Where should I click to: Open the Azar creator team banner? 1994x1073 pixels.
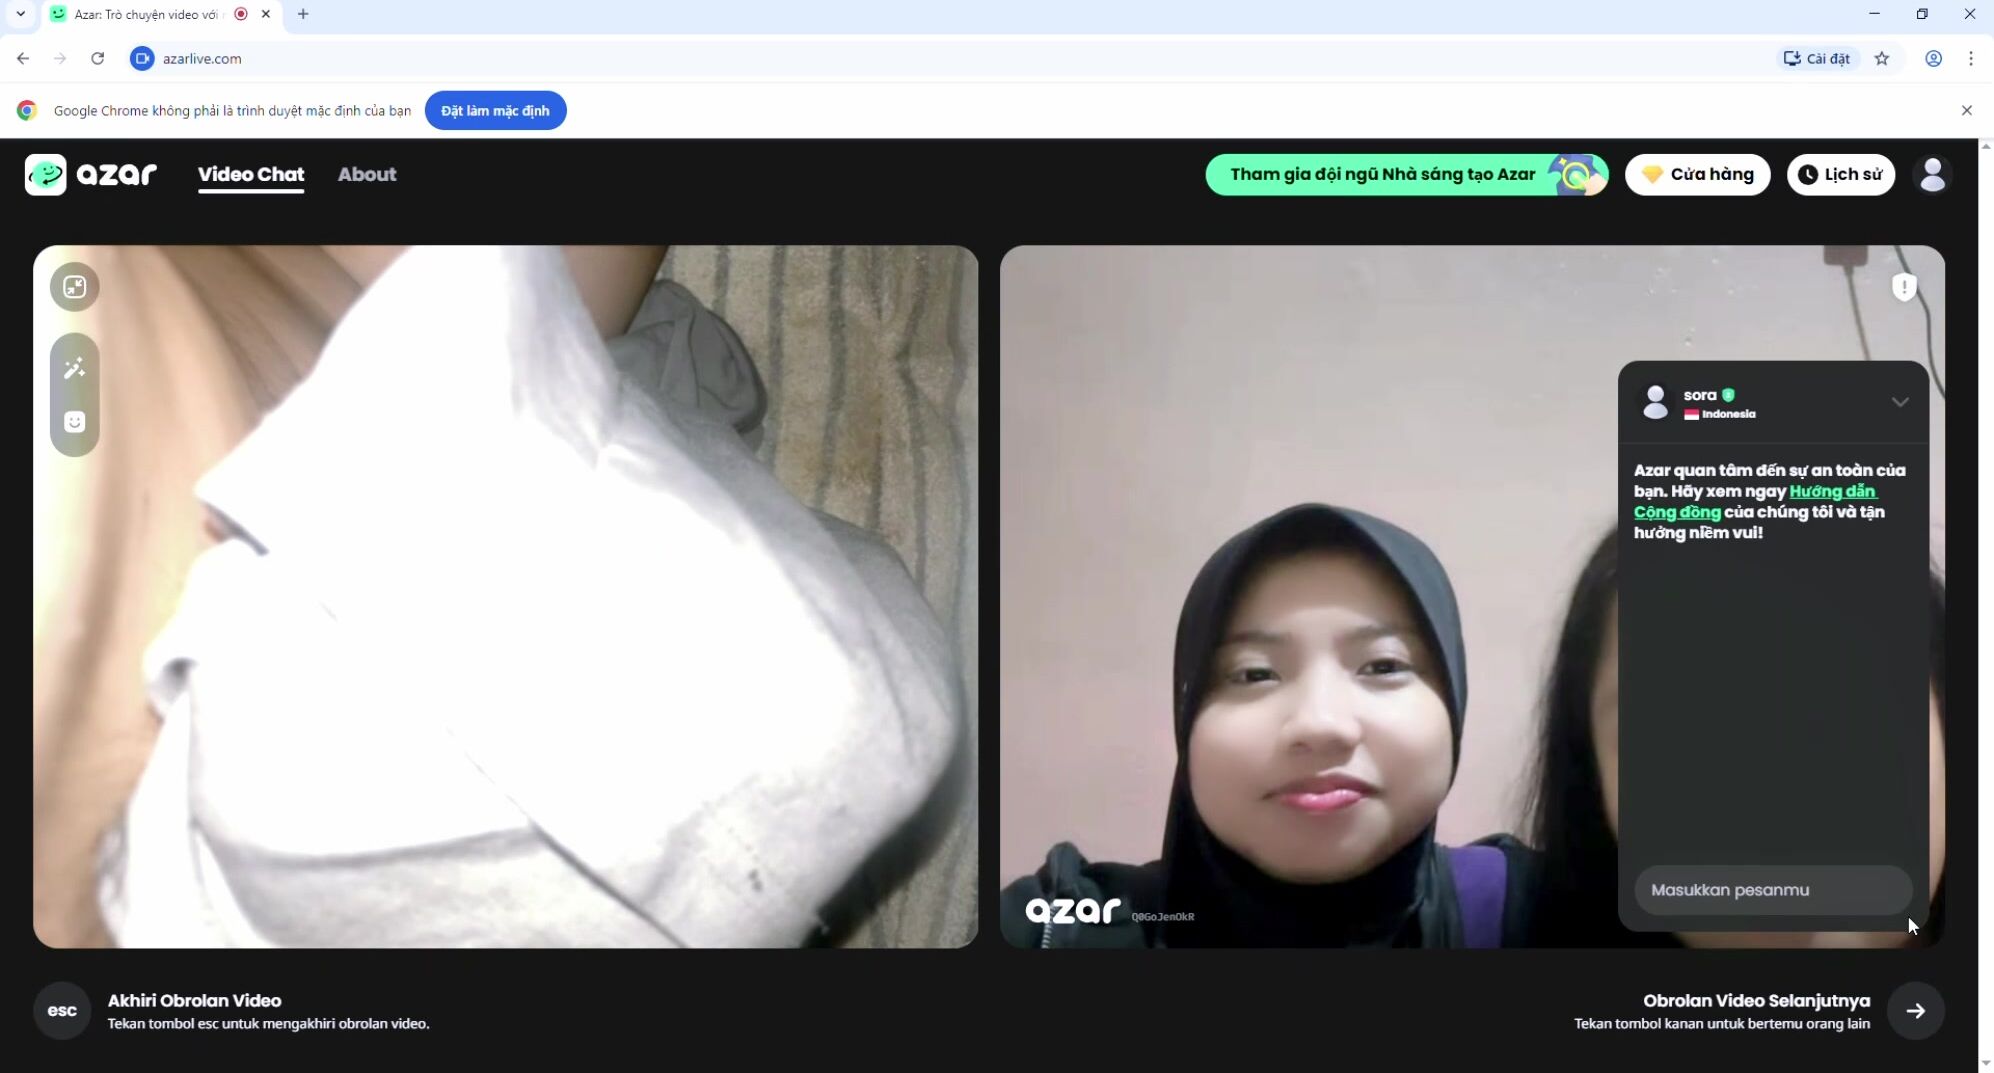click(x=1407, y=174)
